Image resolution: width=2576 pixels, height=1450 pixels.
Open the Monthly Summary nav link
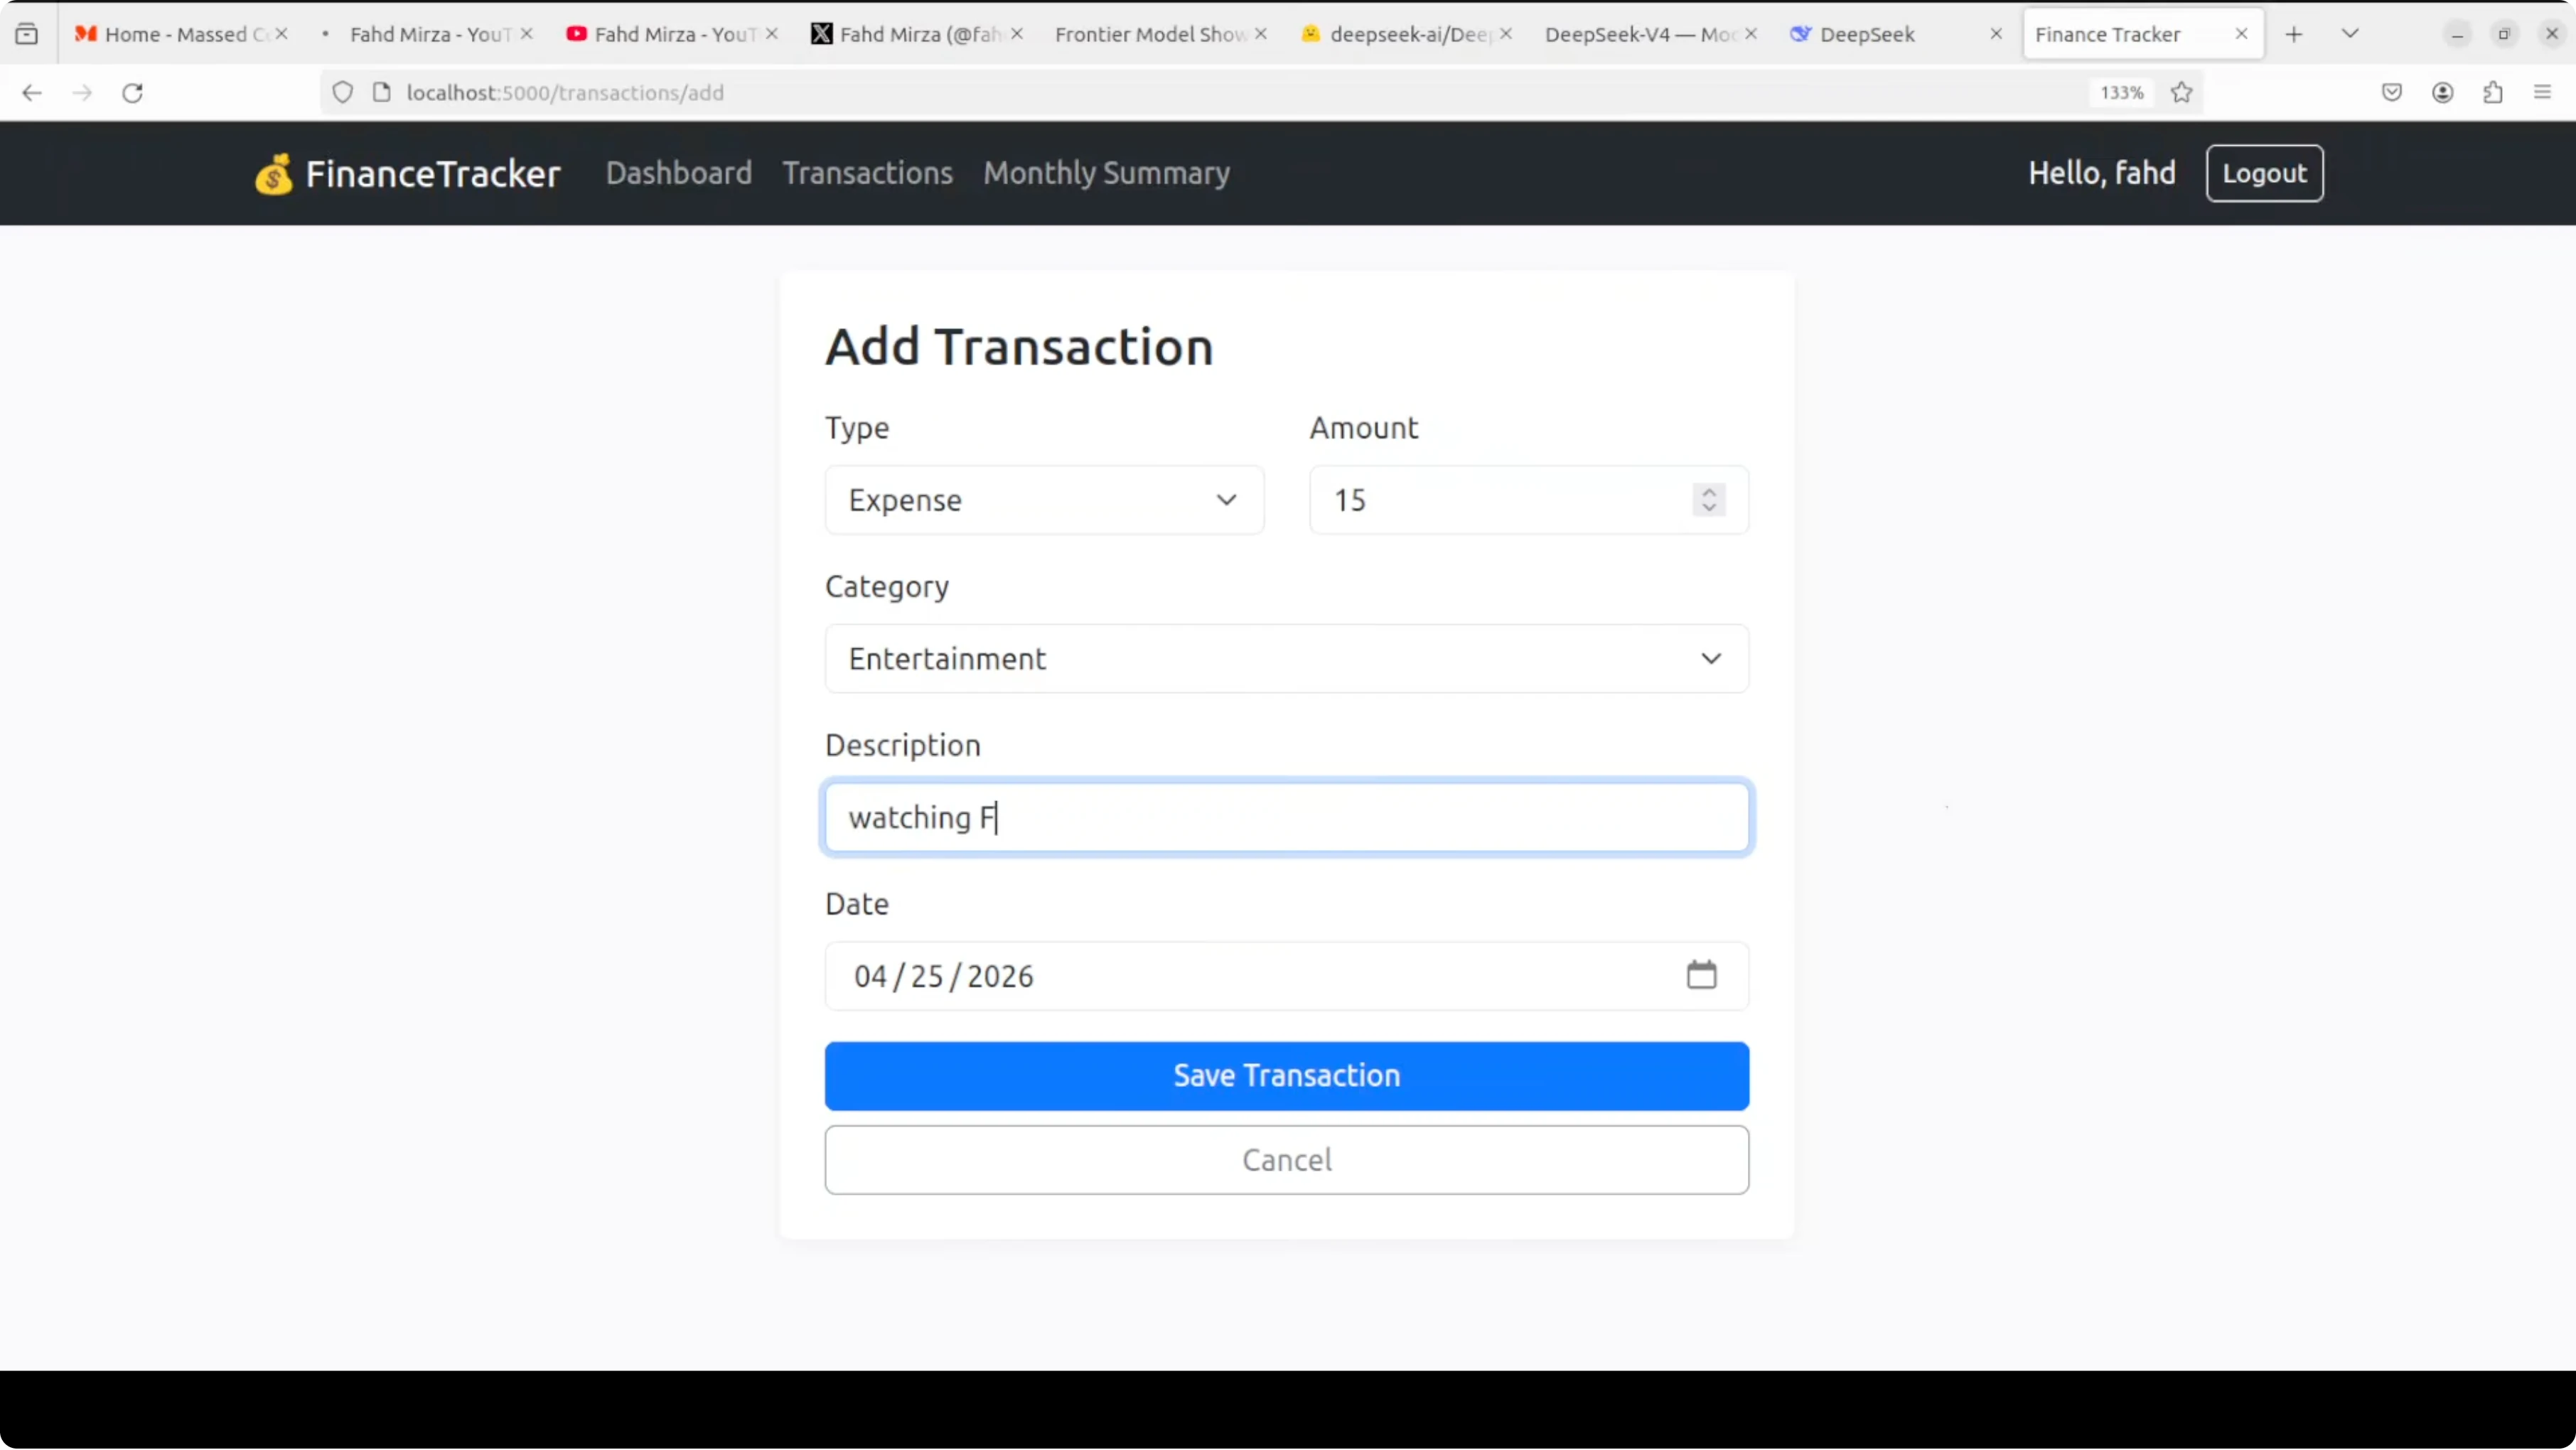(1106, 173)
